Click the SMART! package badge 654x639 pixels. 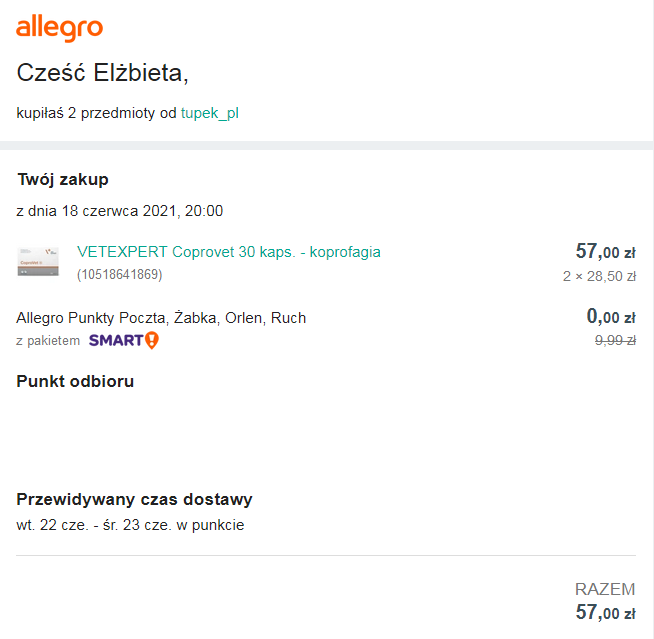point(123,340)
